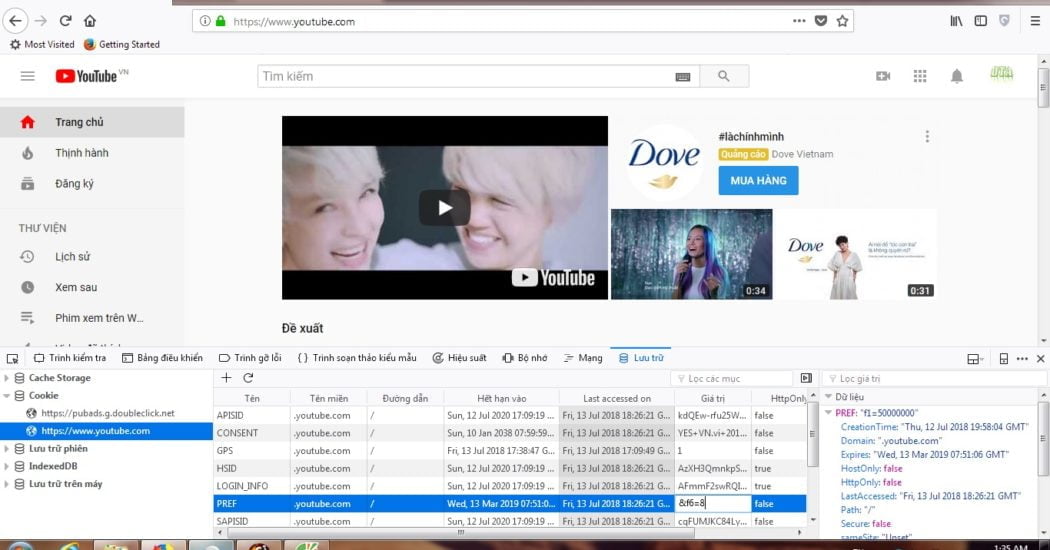This screenshot has height=550, width=1050.
Task: Open the 0:34 video thumbnail
Action: click(691, 254)
